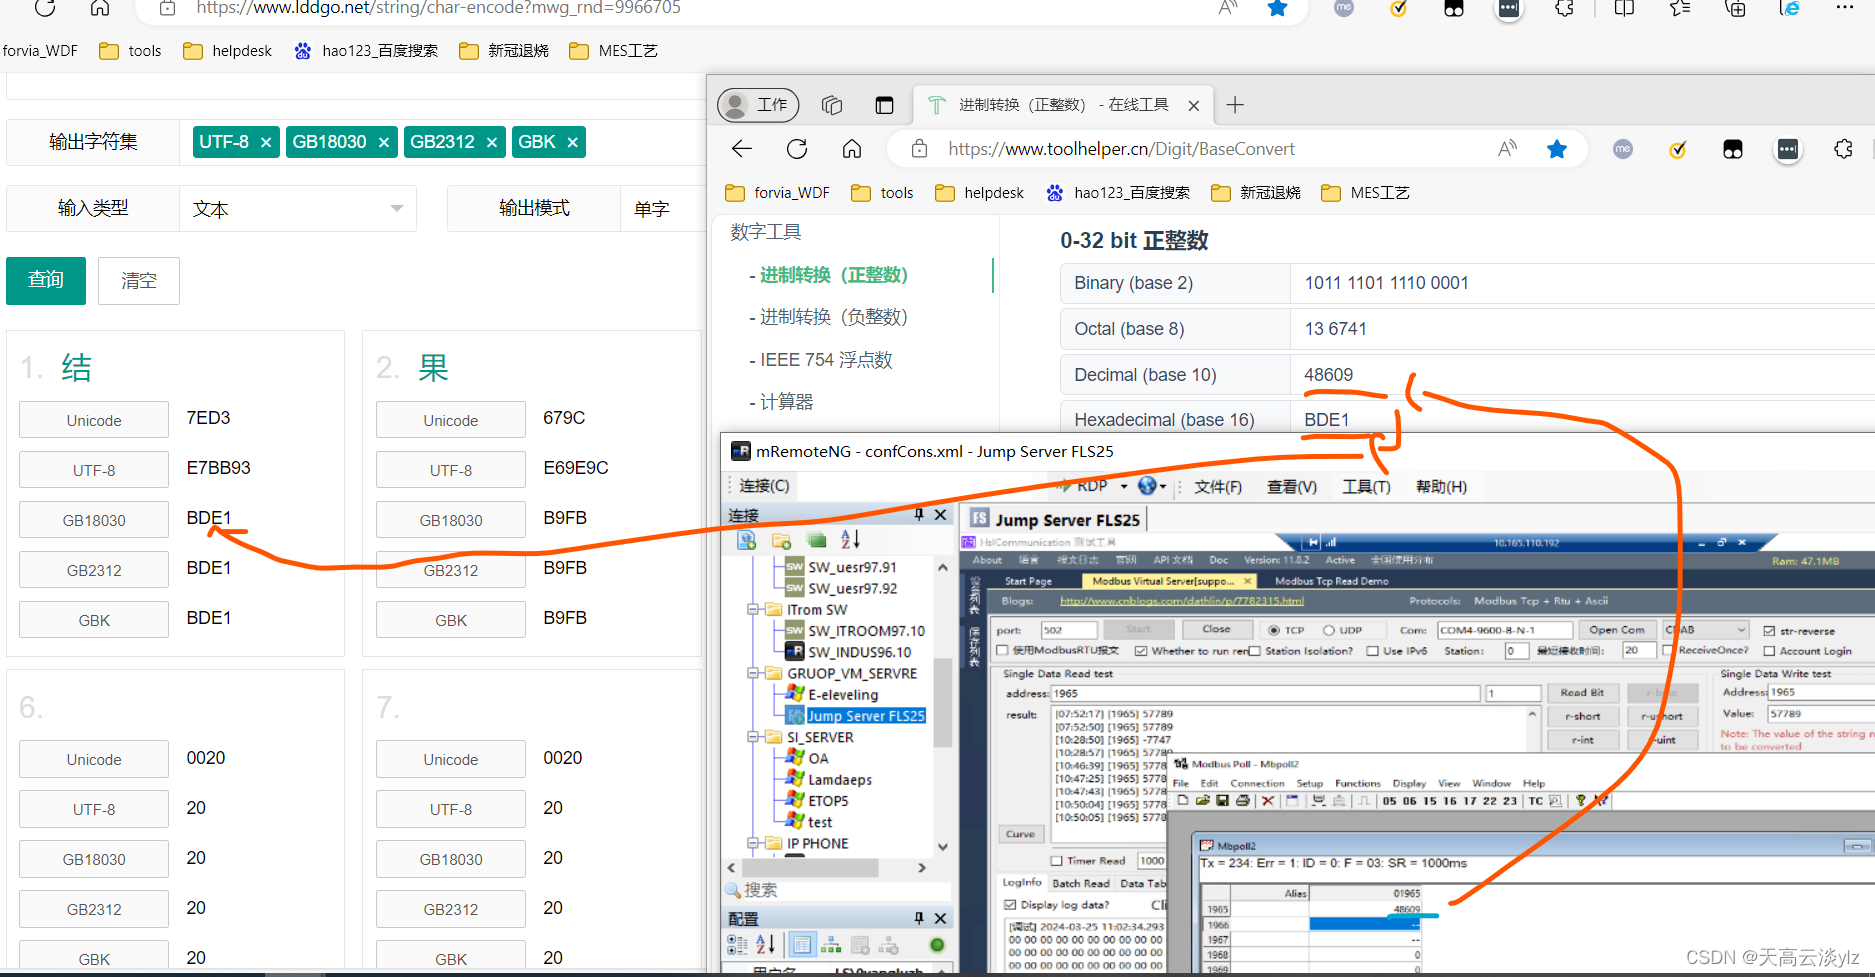Toggle the 使用ModbusRTU报文 checkbox
This screenshot has width=1875, height=977.
1002,650
